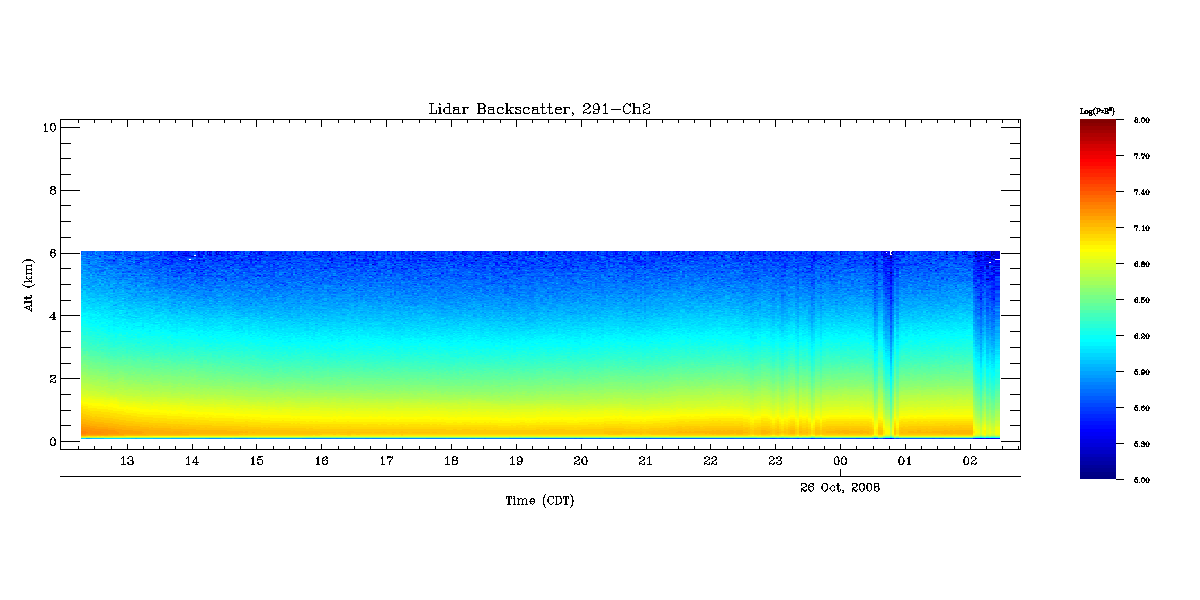Screen dimensions: 1200x600
Task: Click the '7.10' colorbar scale value
Action: (1142, 228)
